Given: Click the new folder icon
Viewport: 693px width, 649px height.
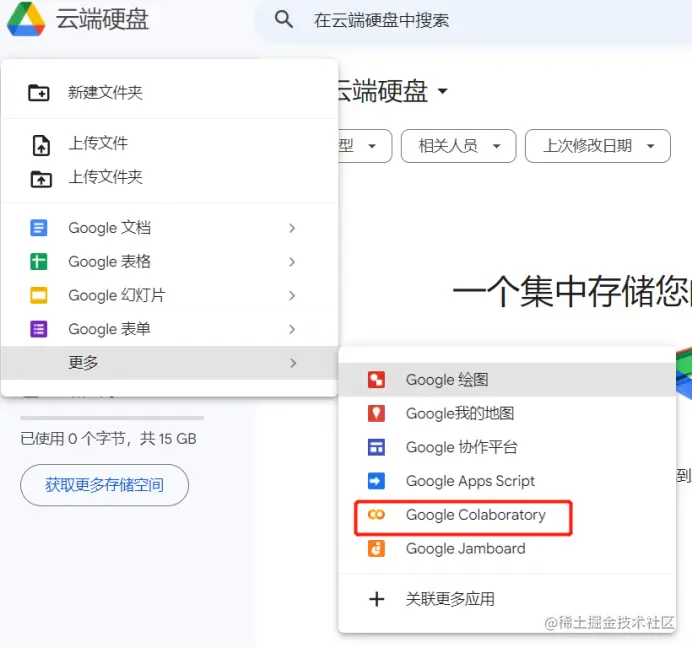Looking at the screenshot, I should 39,93.
